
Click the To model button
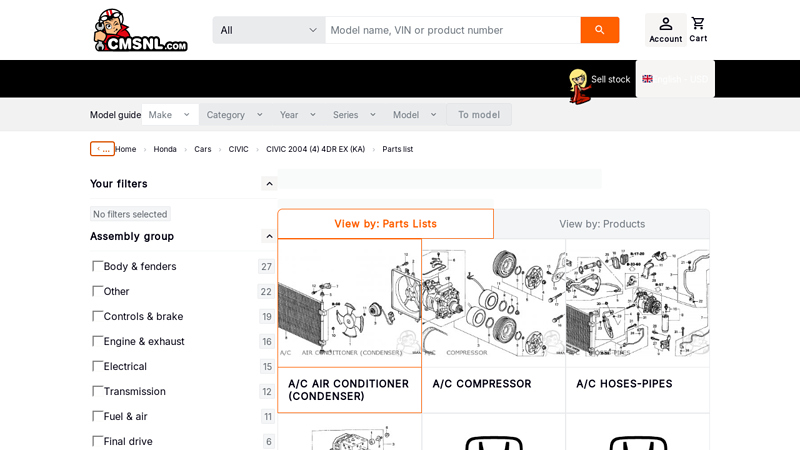pyautogui.click(x=479, y=115)
